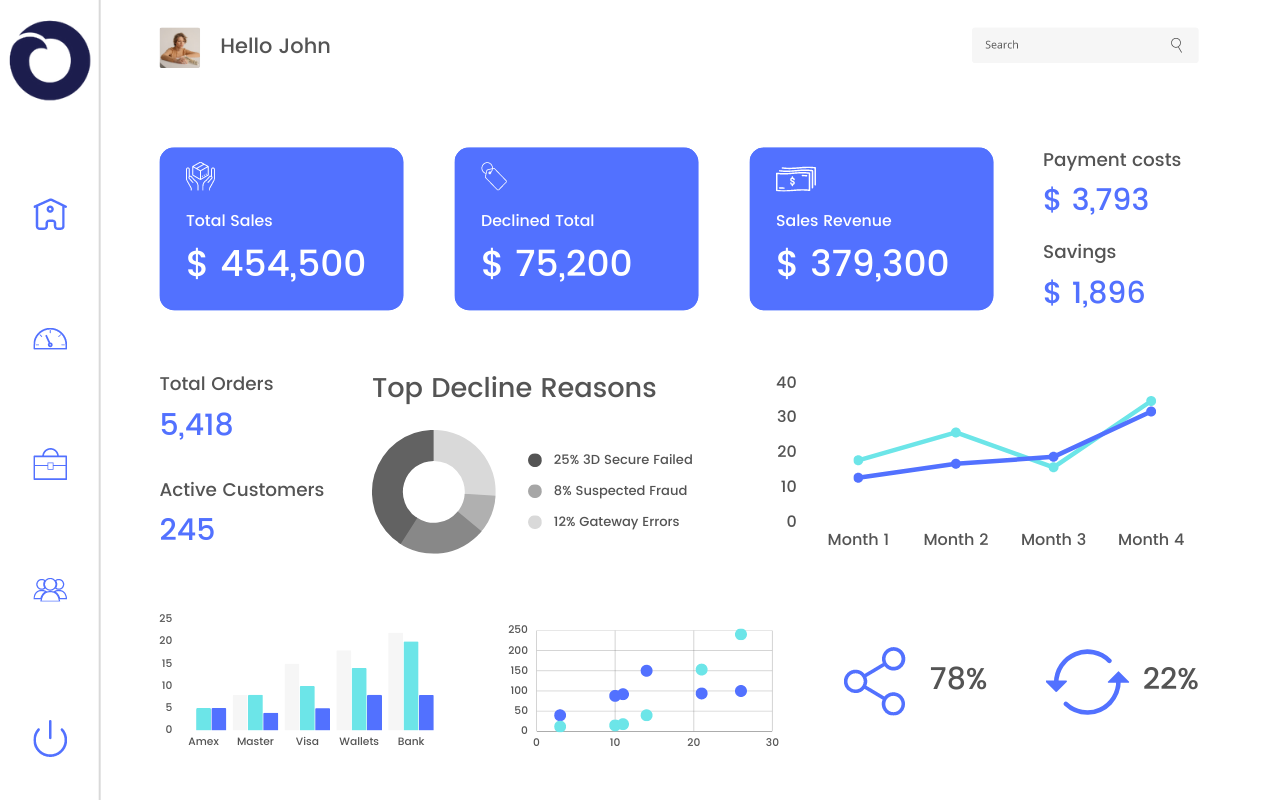Open the Declined Total card
This screenshot has height=800, width=1280.
(576, 229)
